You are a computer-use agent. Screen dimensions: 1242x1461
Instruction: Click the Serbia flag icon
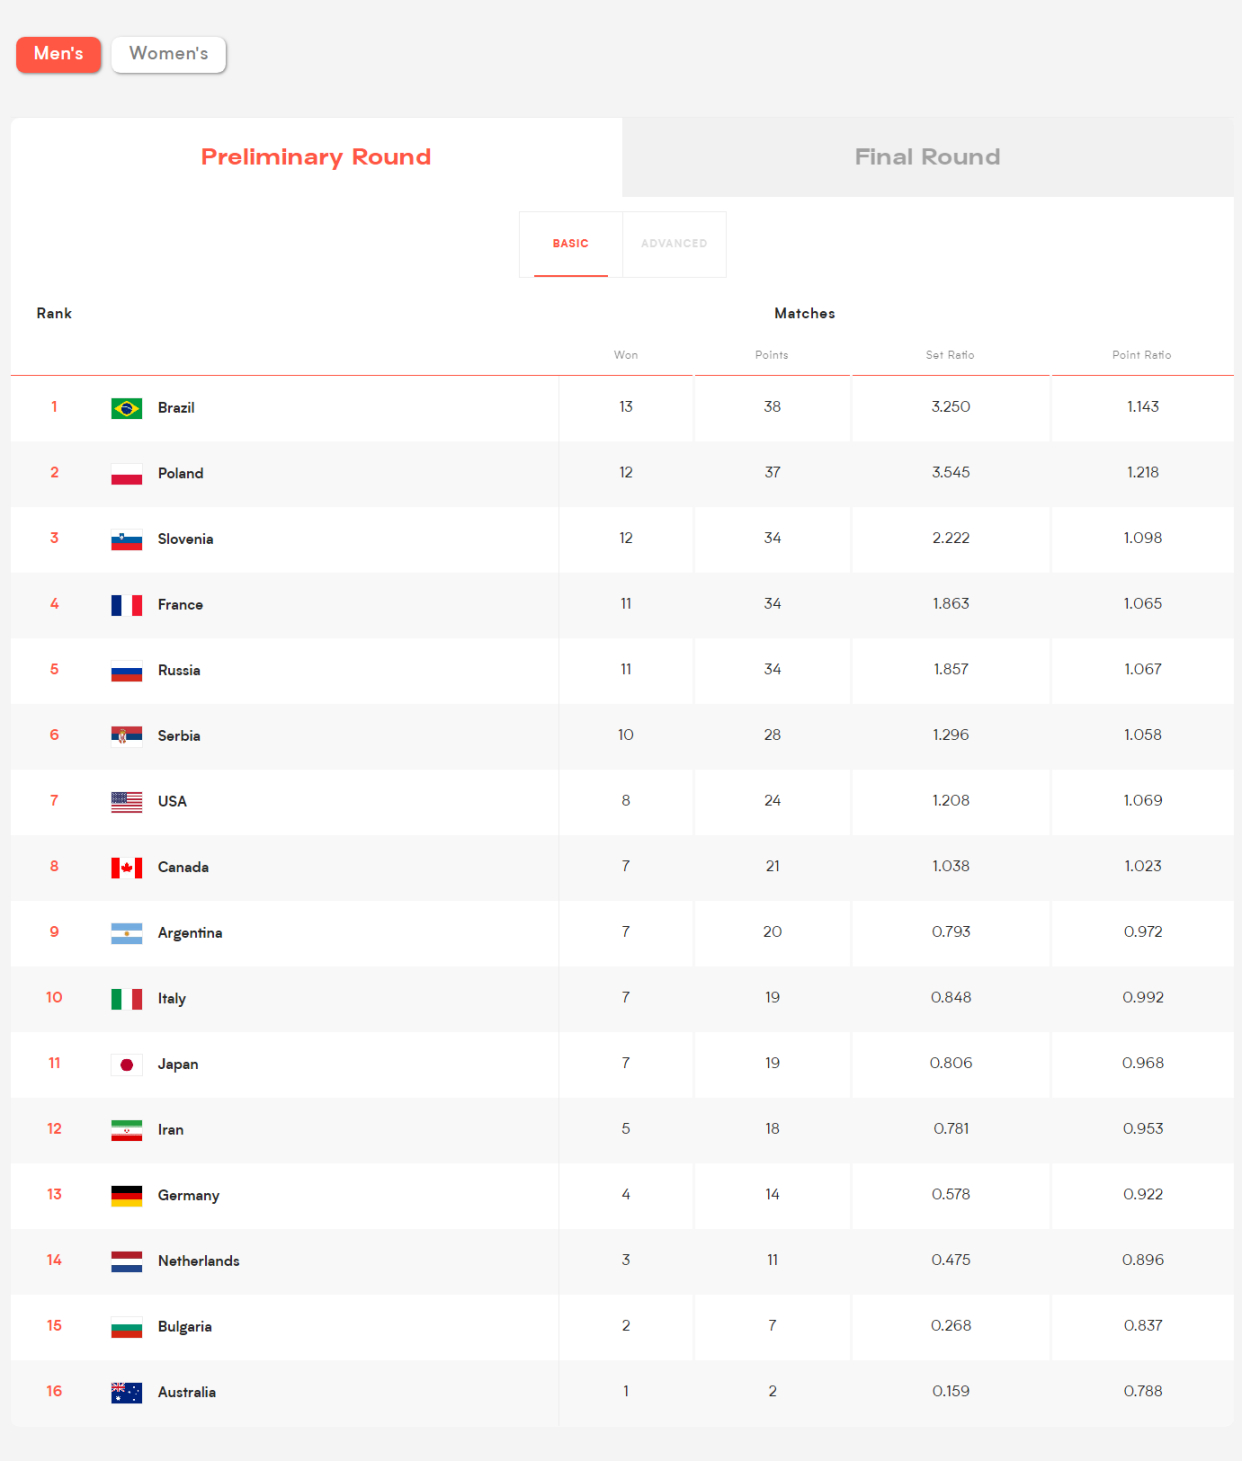pyautogui.click(x=126, y=736)
